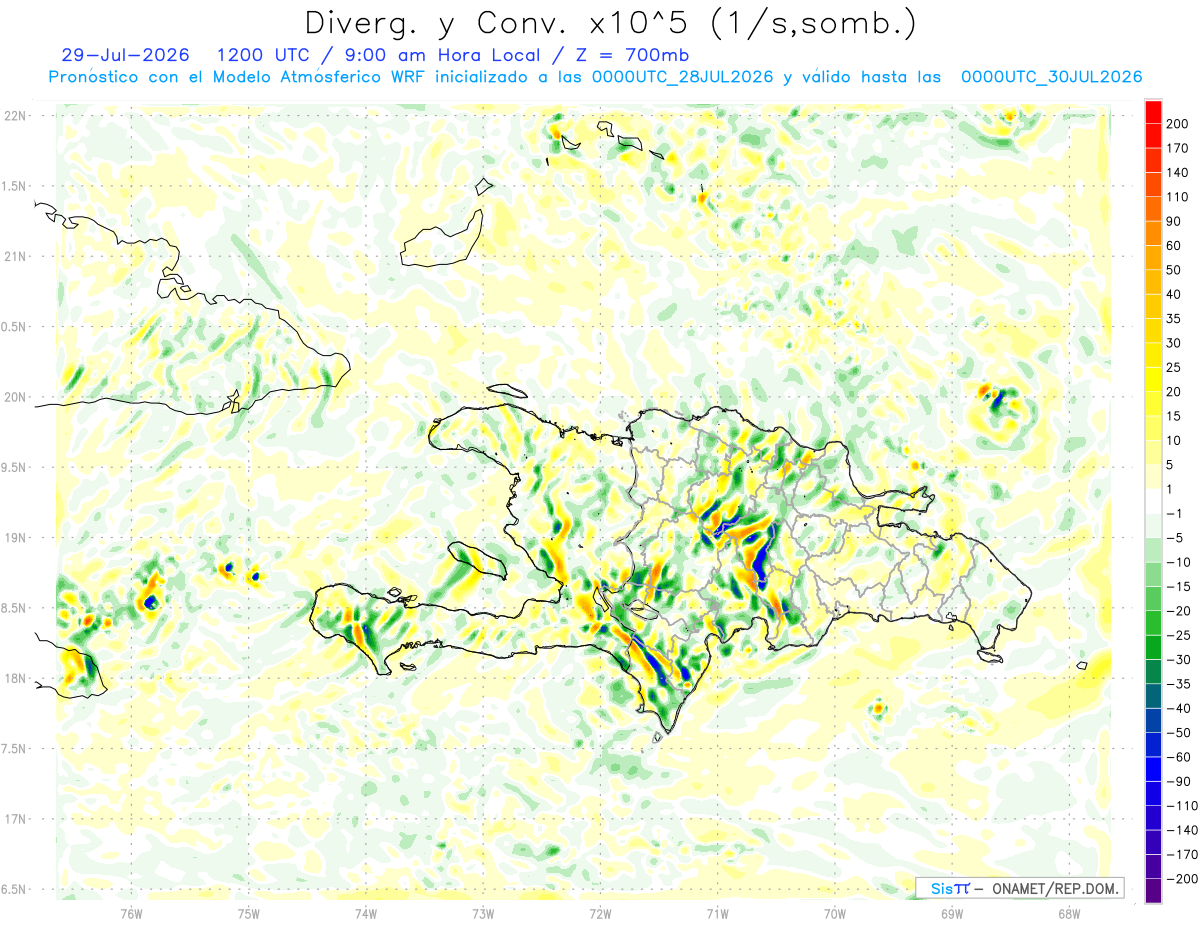Click the '72W' longitude label
Screen dimensions: 1200x927
600,913
